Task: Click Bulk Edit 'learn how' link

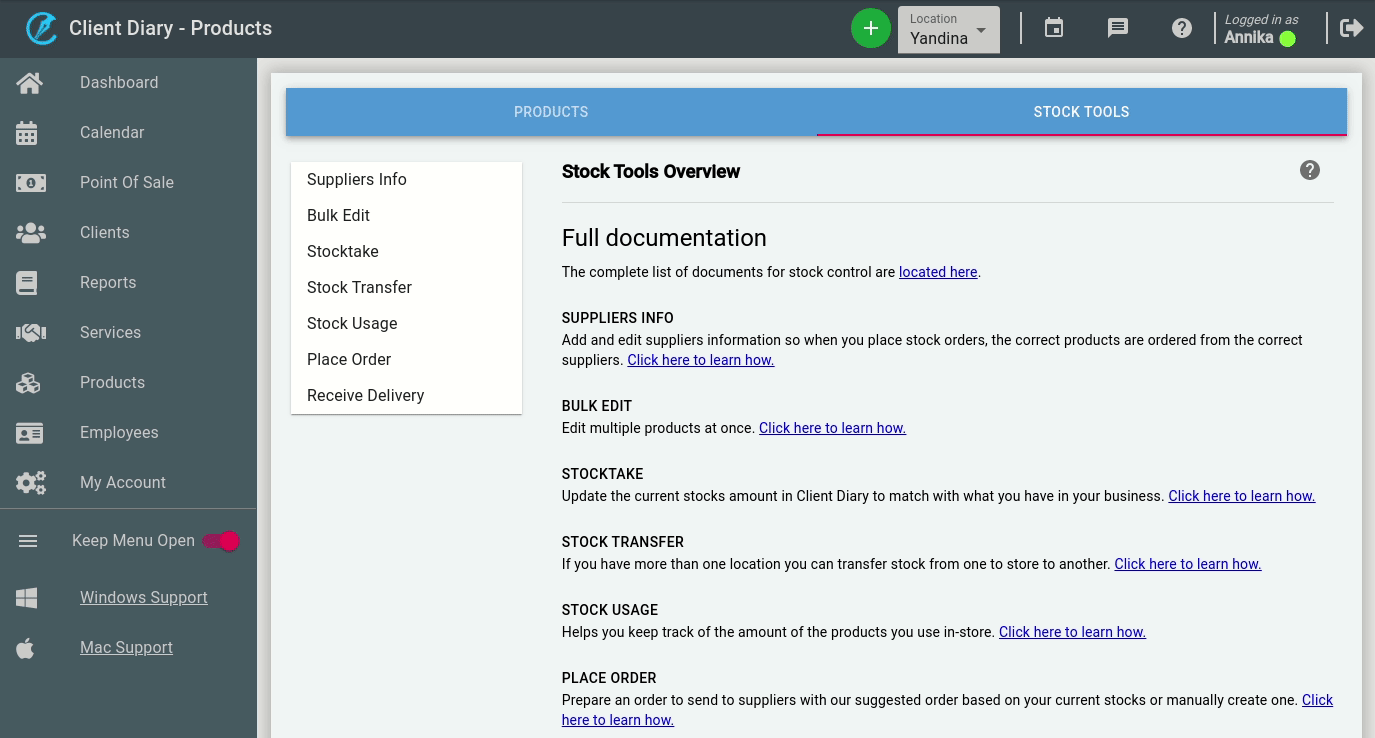Action: tap(832, 428)
